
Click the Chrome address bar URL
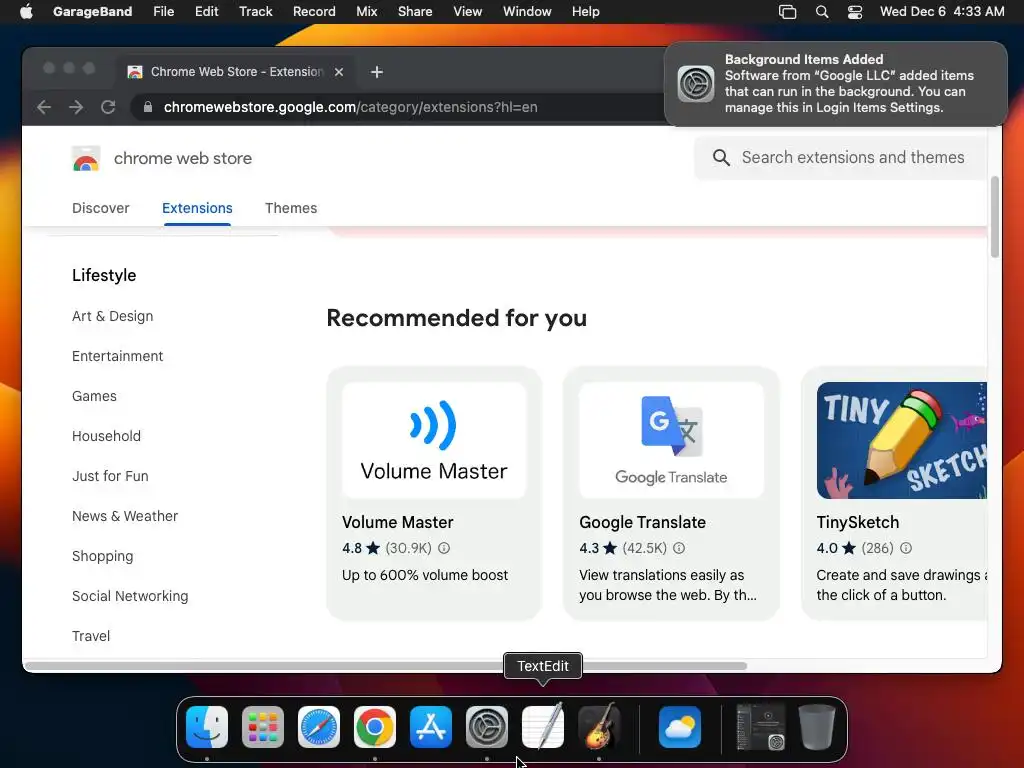351,107
